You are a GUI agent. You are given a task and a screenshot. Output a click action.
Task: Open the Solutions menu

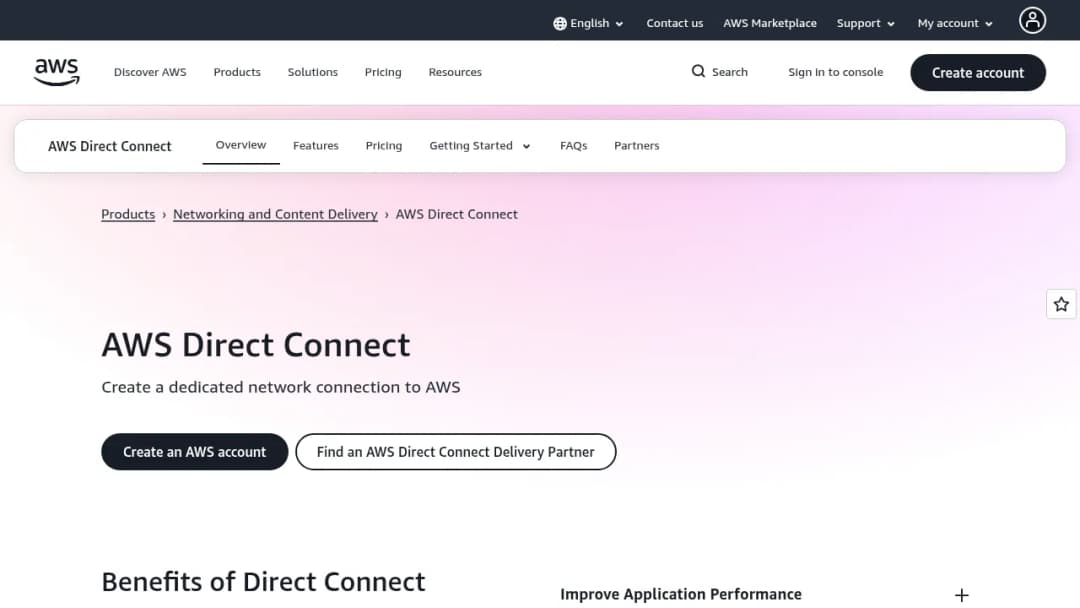tap(313, 72)
